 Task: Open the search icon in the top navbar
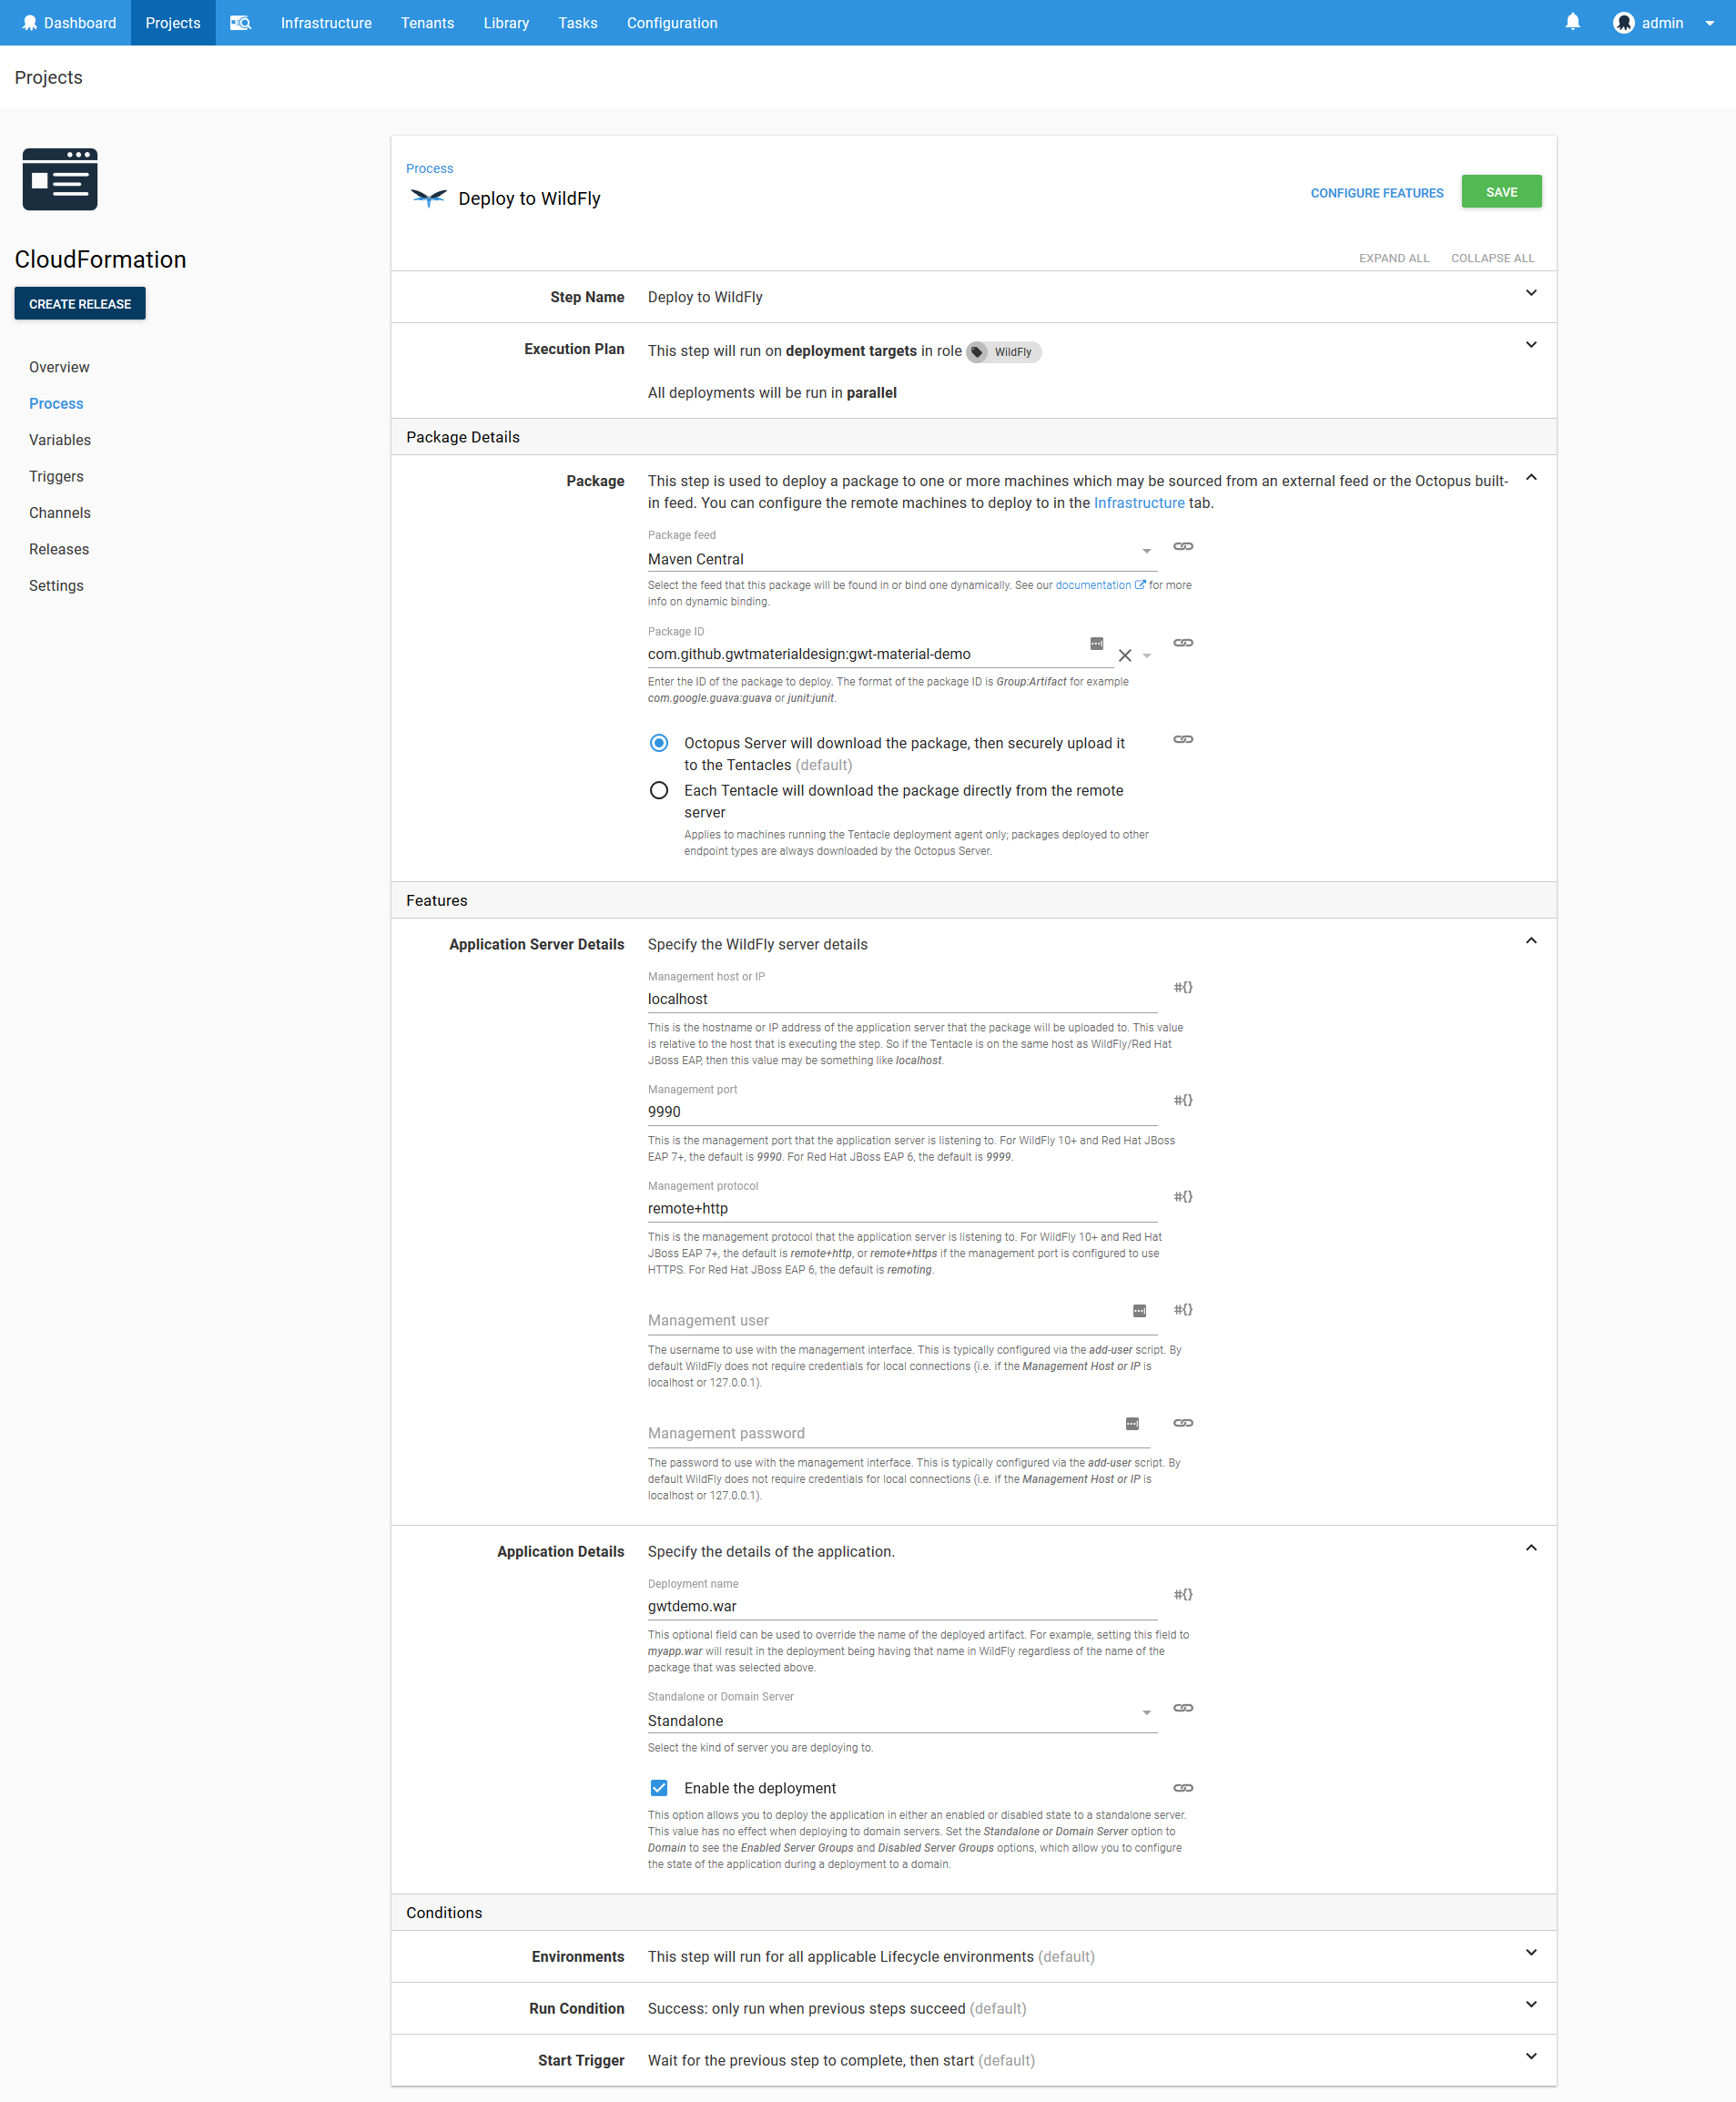coord(241,22)
